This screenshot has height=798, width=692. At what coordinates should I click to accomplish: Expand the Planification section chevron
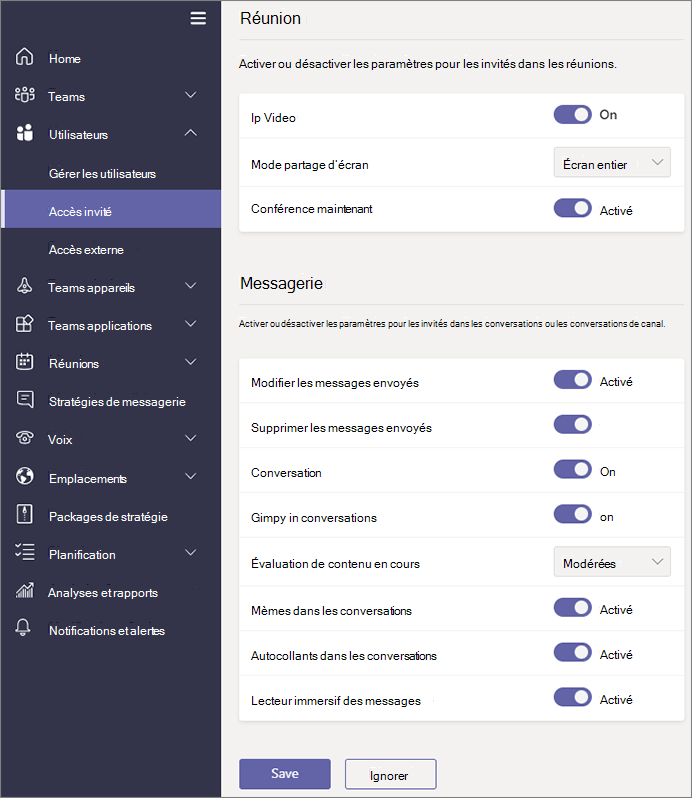click(x=191, y=553)
